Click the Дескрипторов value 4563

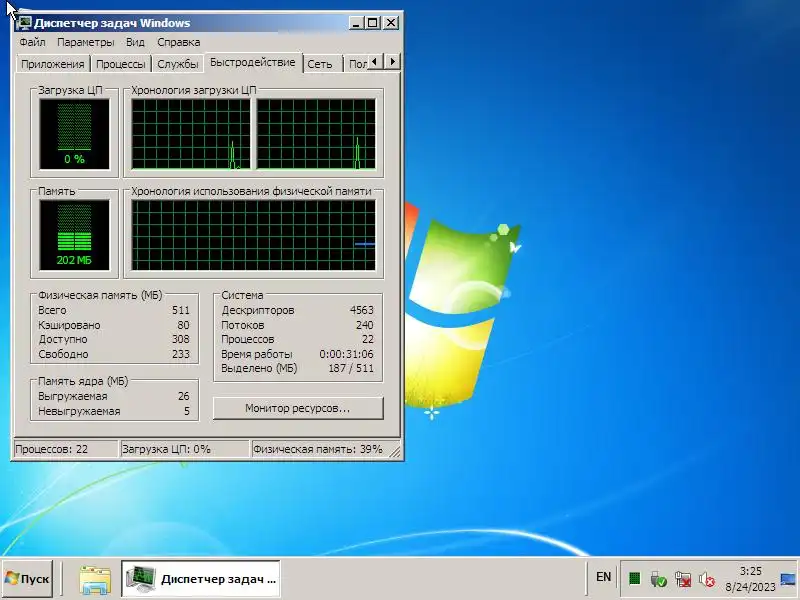[x=362, y=310]
